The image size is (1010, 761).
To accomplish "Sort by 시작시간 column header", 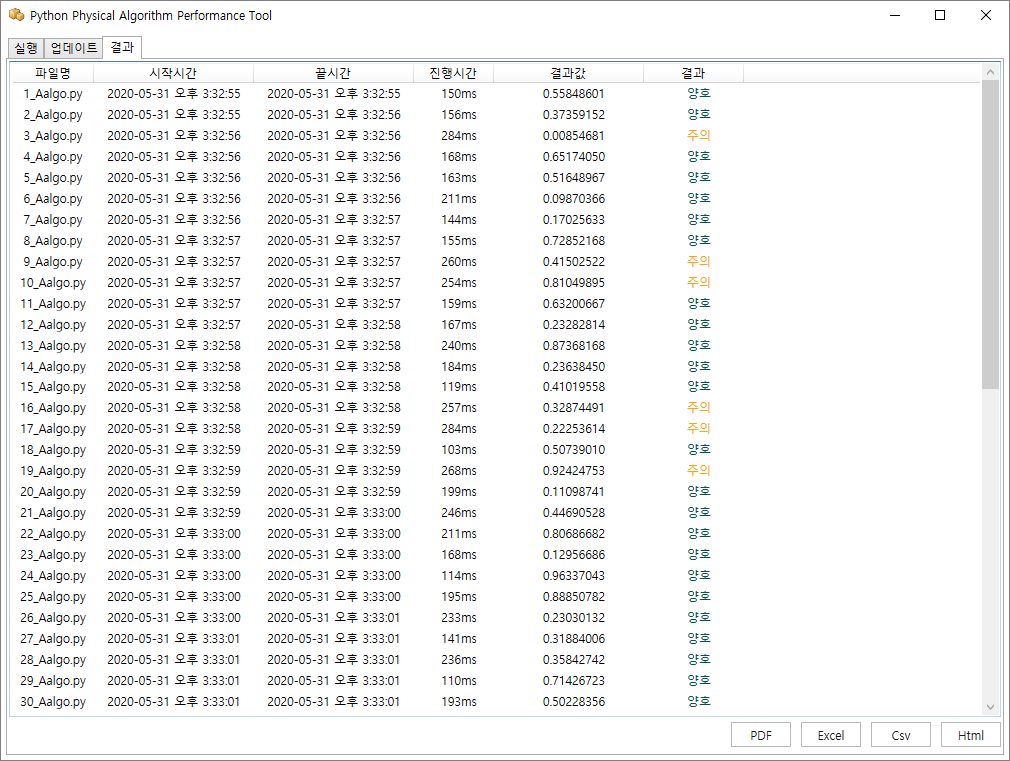I will pos(173,73).
